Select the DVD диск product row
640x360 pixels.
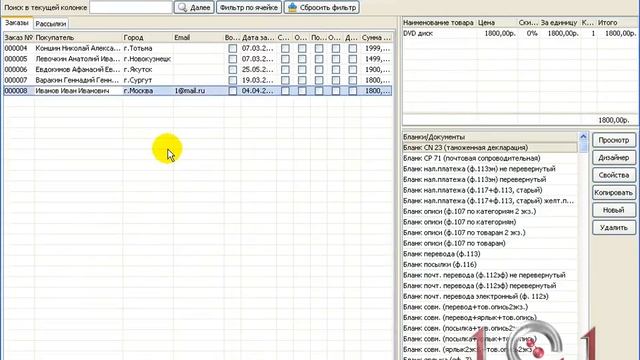point(520,33)
